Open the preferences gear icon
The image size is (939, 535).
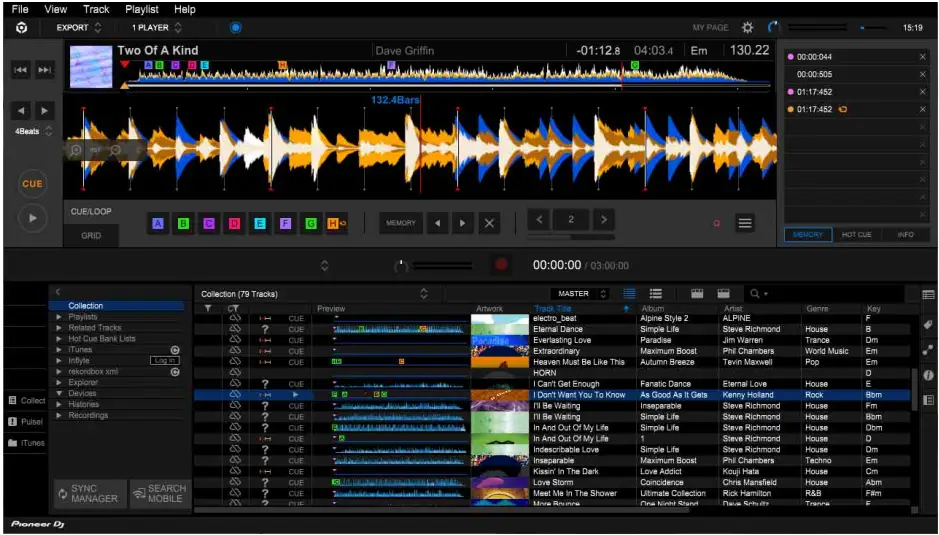(x=747, y=28)
